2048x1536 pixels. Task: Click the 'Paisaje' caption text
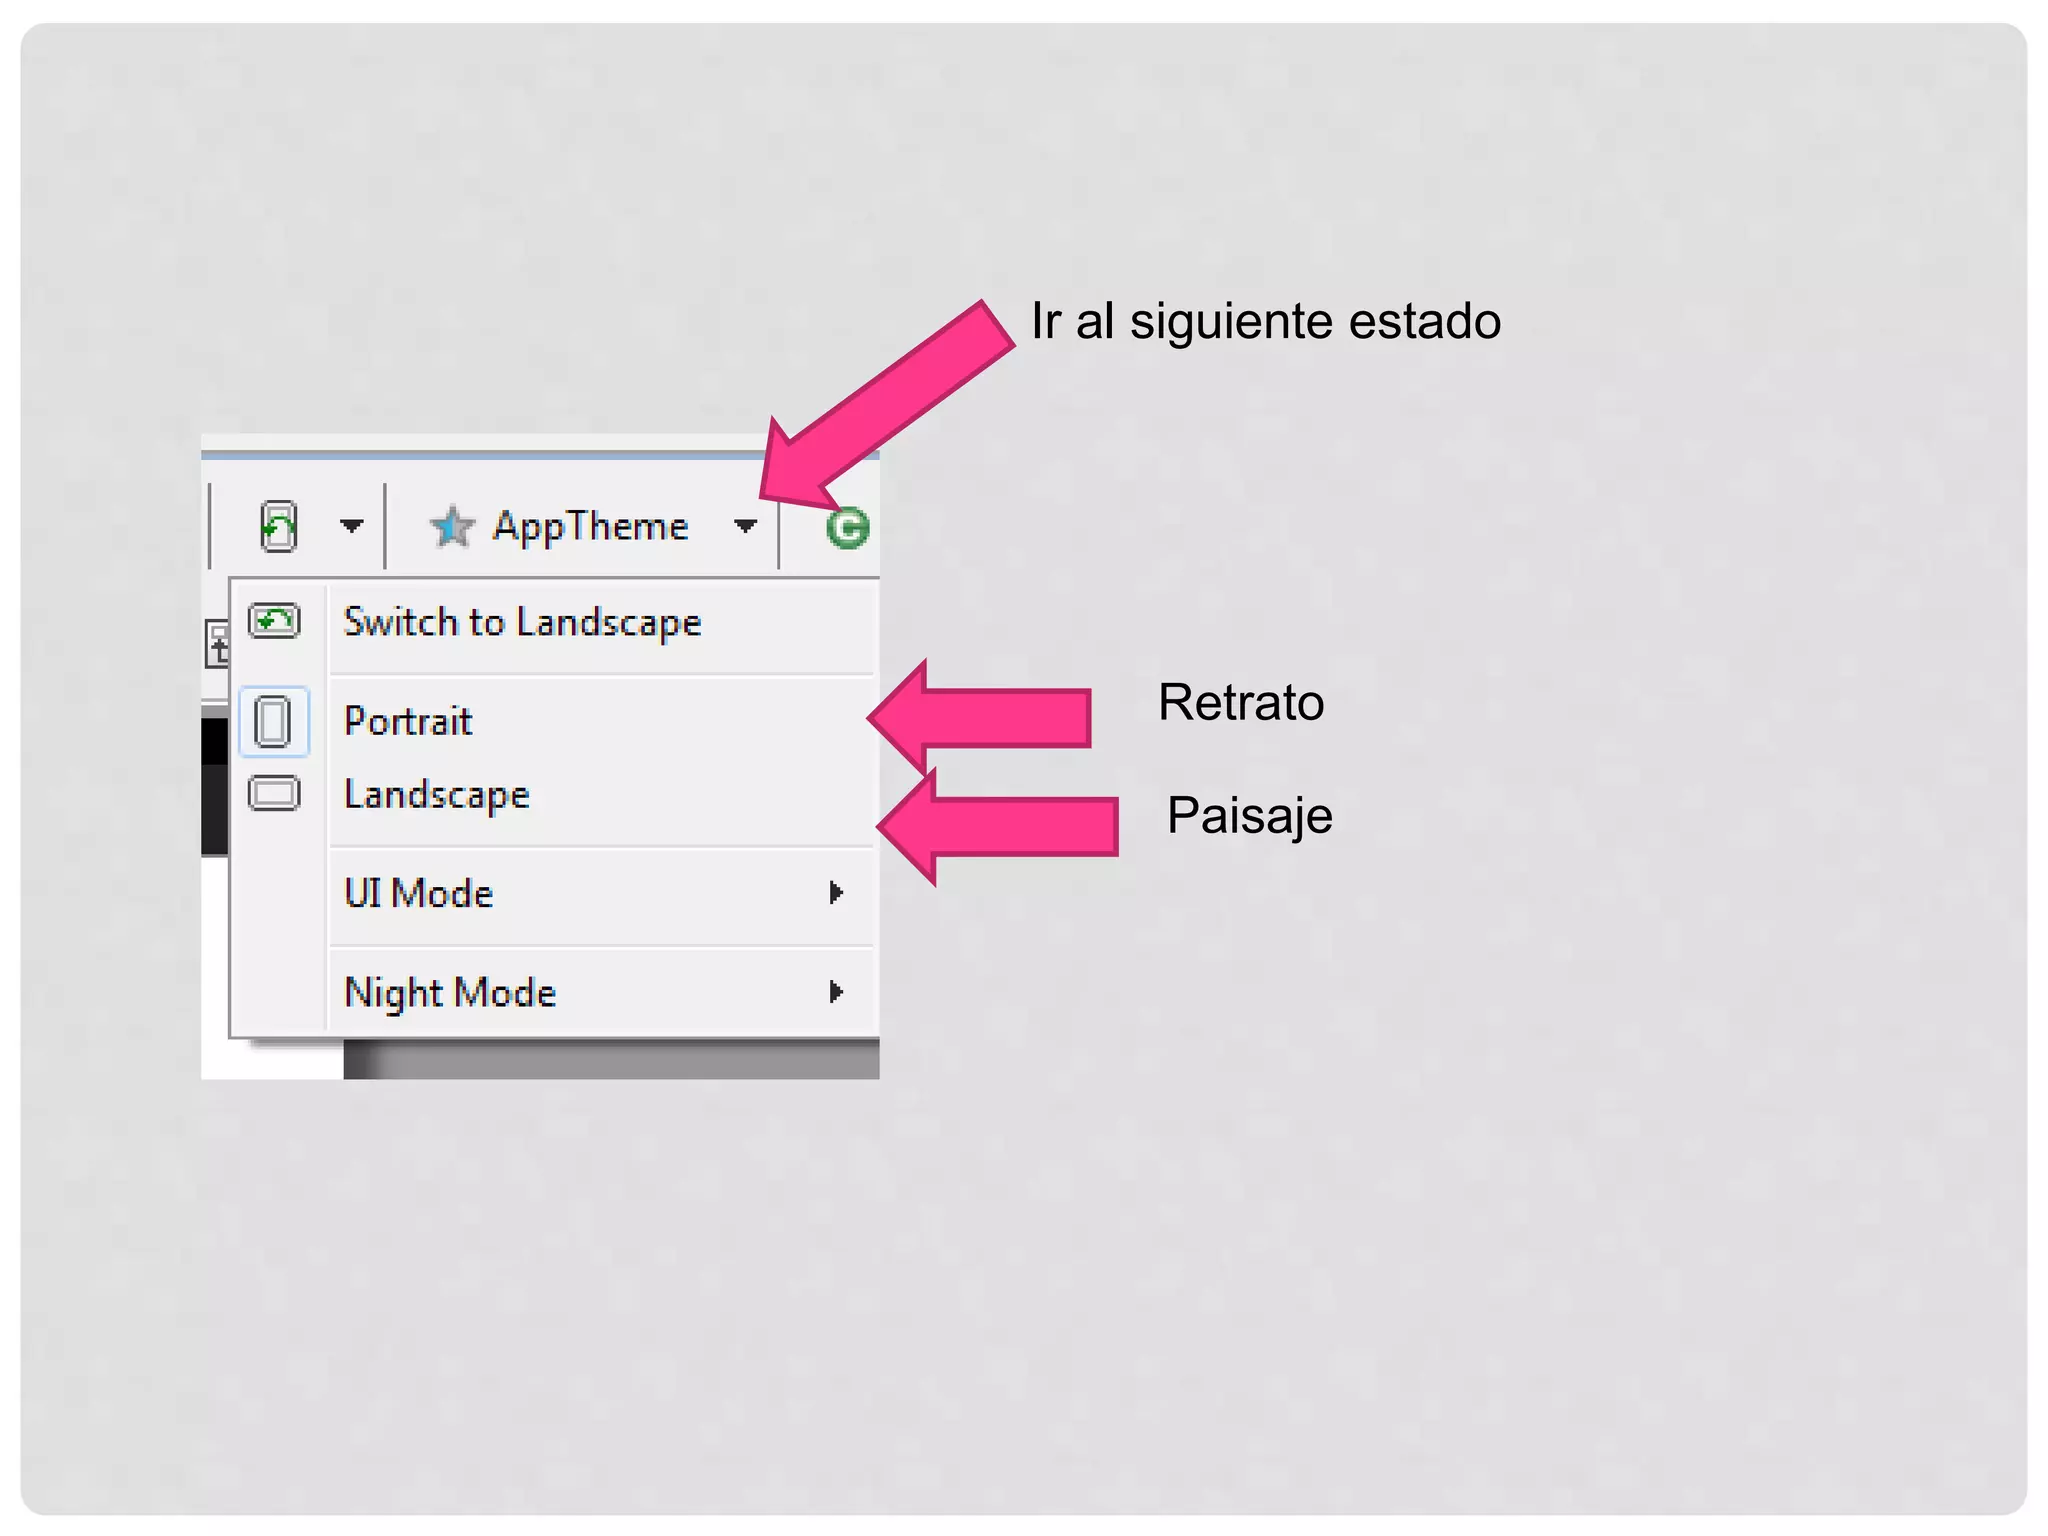coord(1249,815)
